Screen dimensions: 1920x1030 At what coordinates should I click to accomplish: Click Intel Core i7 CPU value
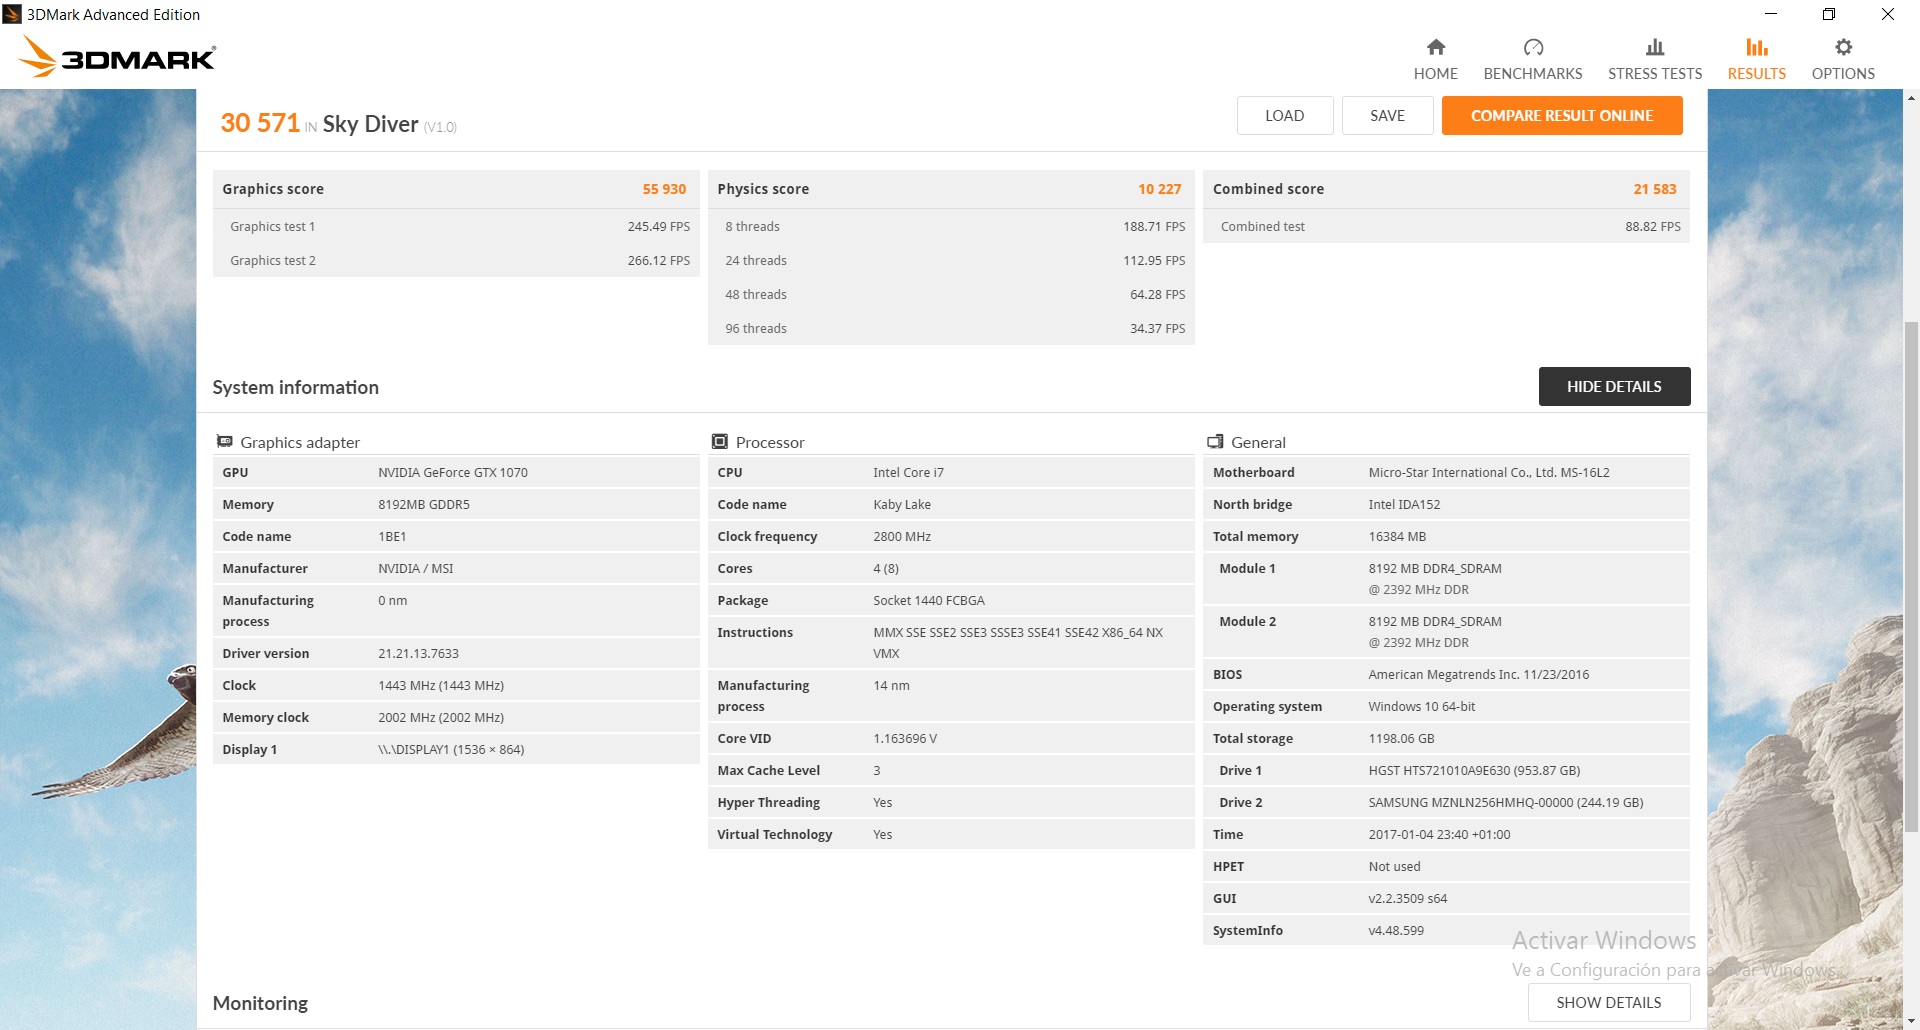click(908, 472)
